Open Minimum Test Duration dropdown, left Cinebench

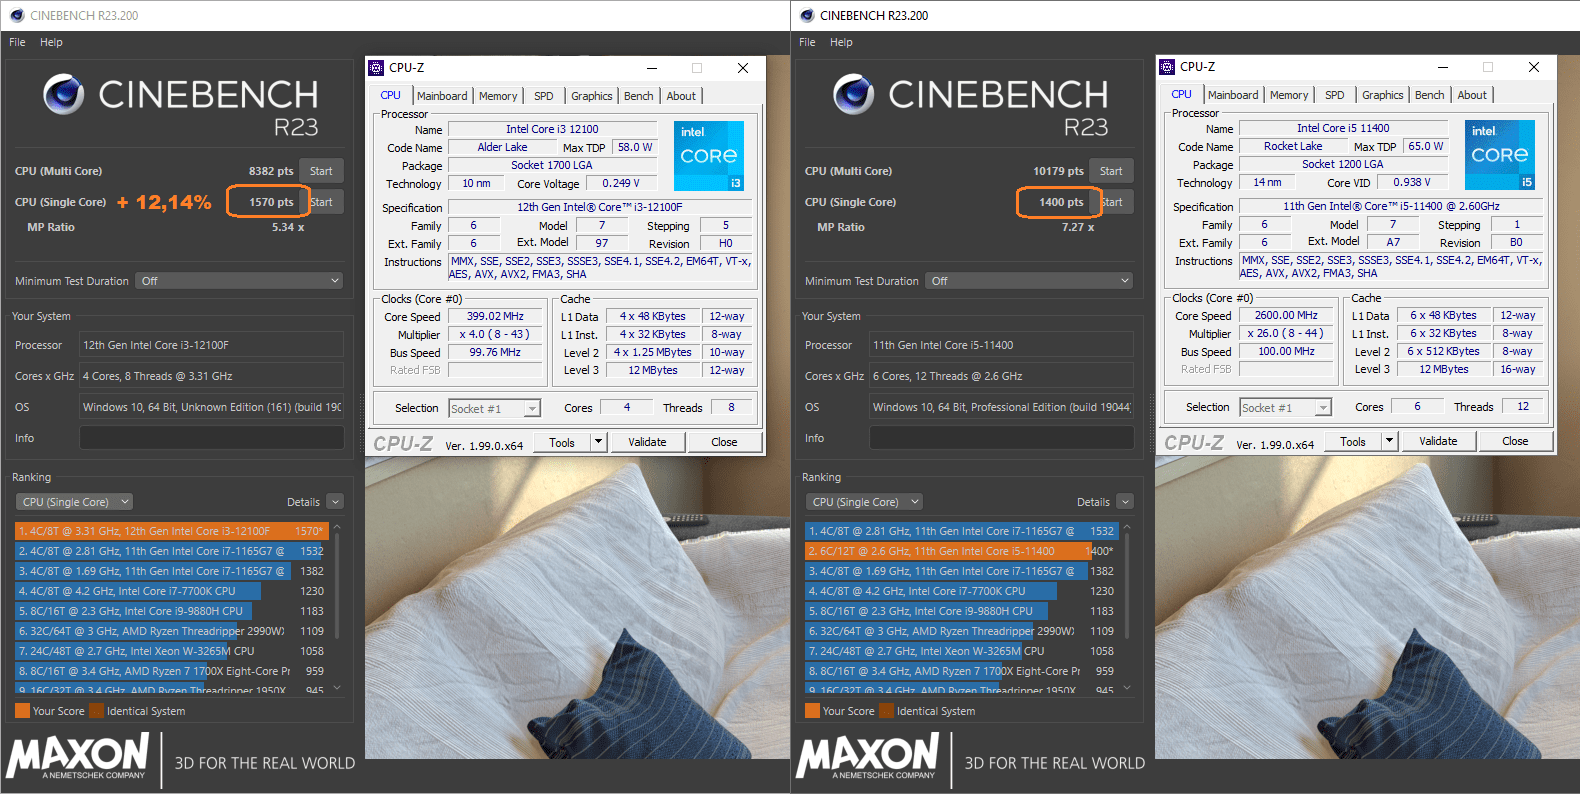click(240, 281)
